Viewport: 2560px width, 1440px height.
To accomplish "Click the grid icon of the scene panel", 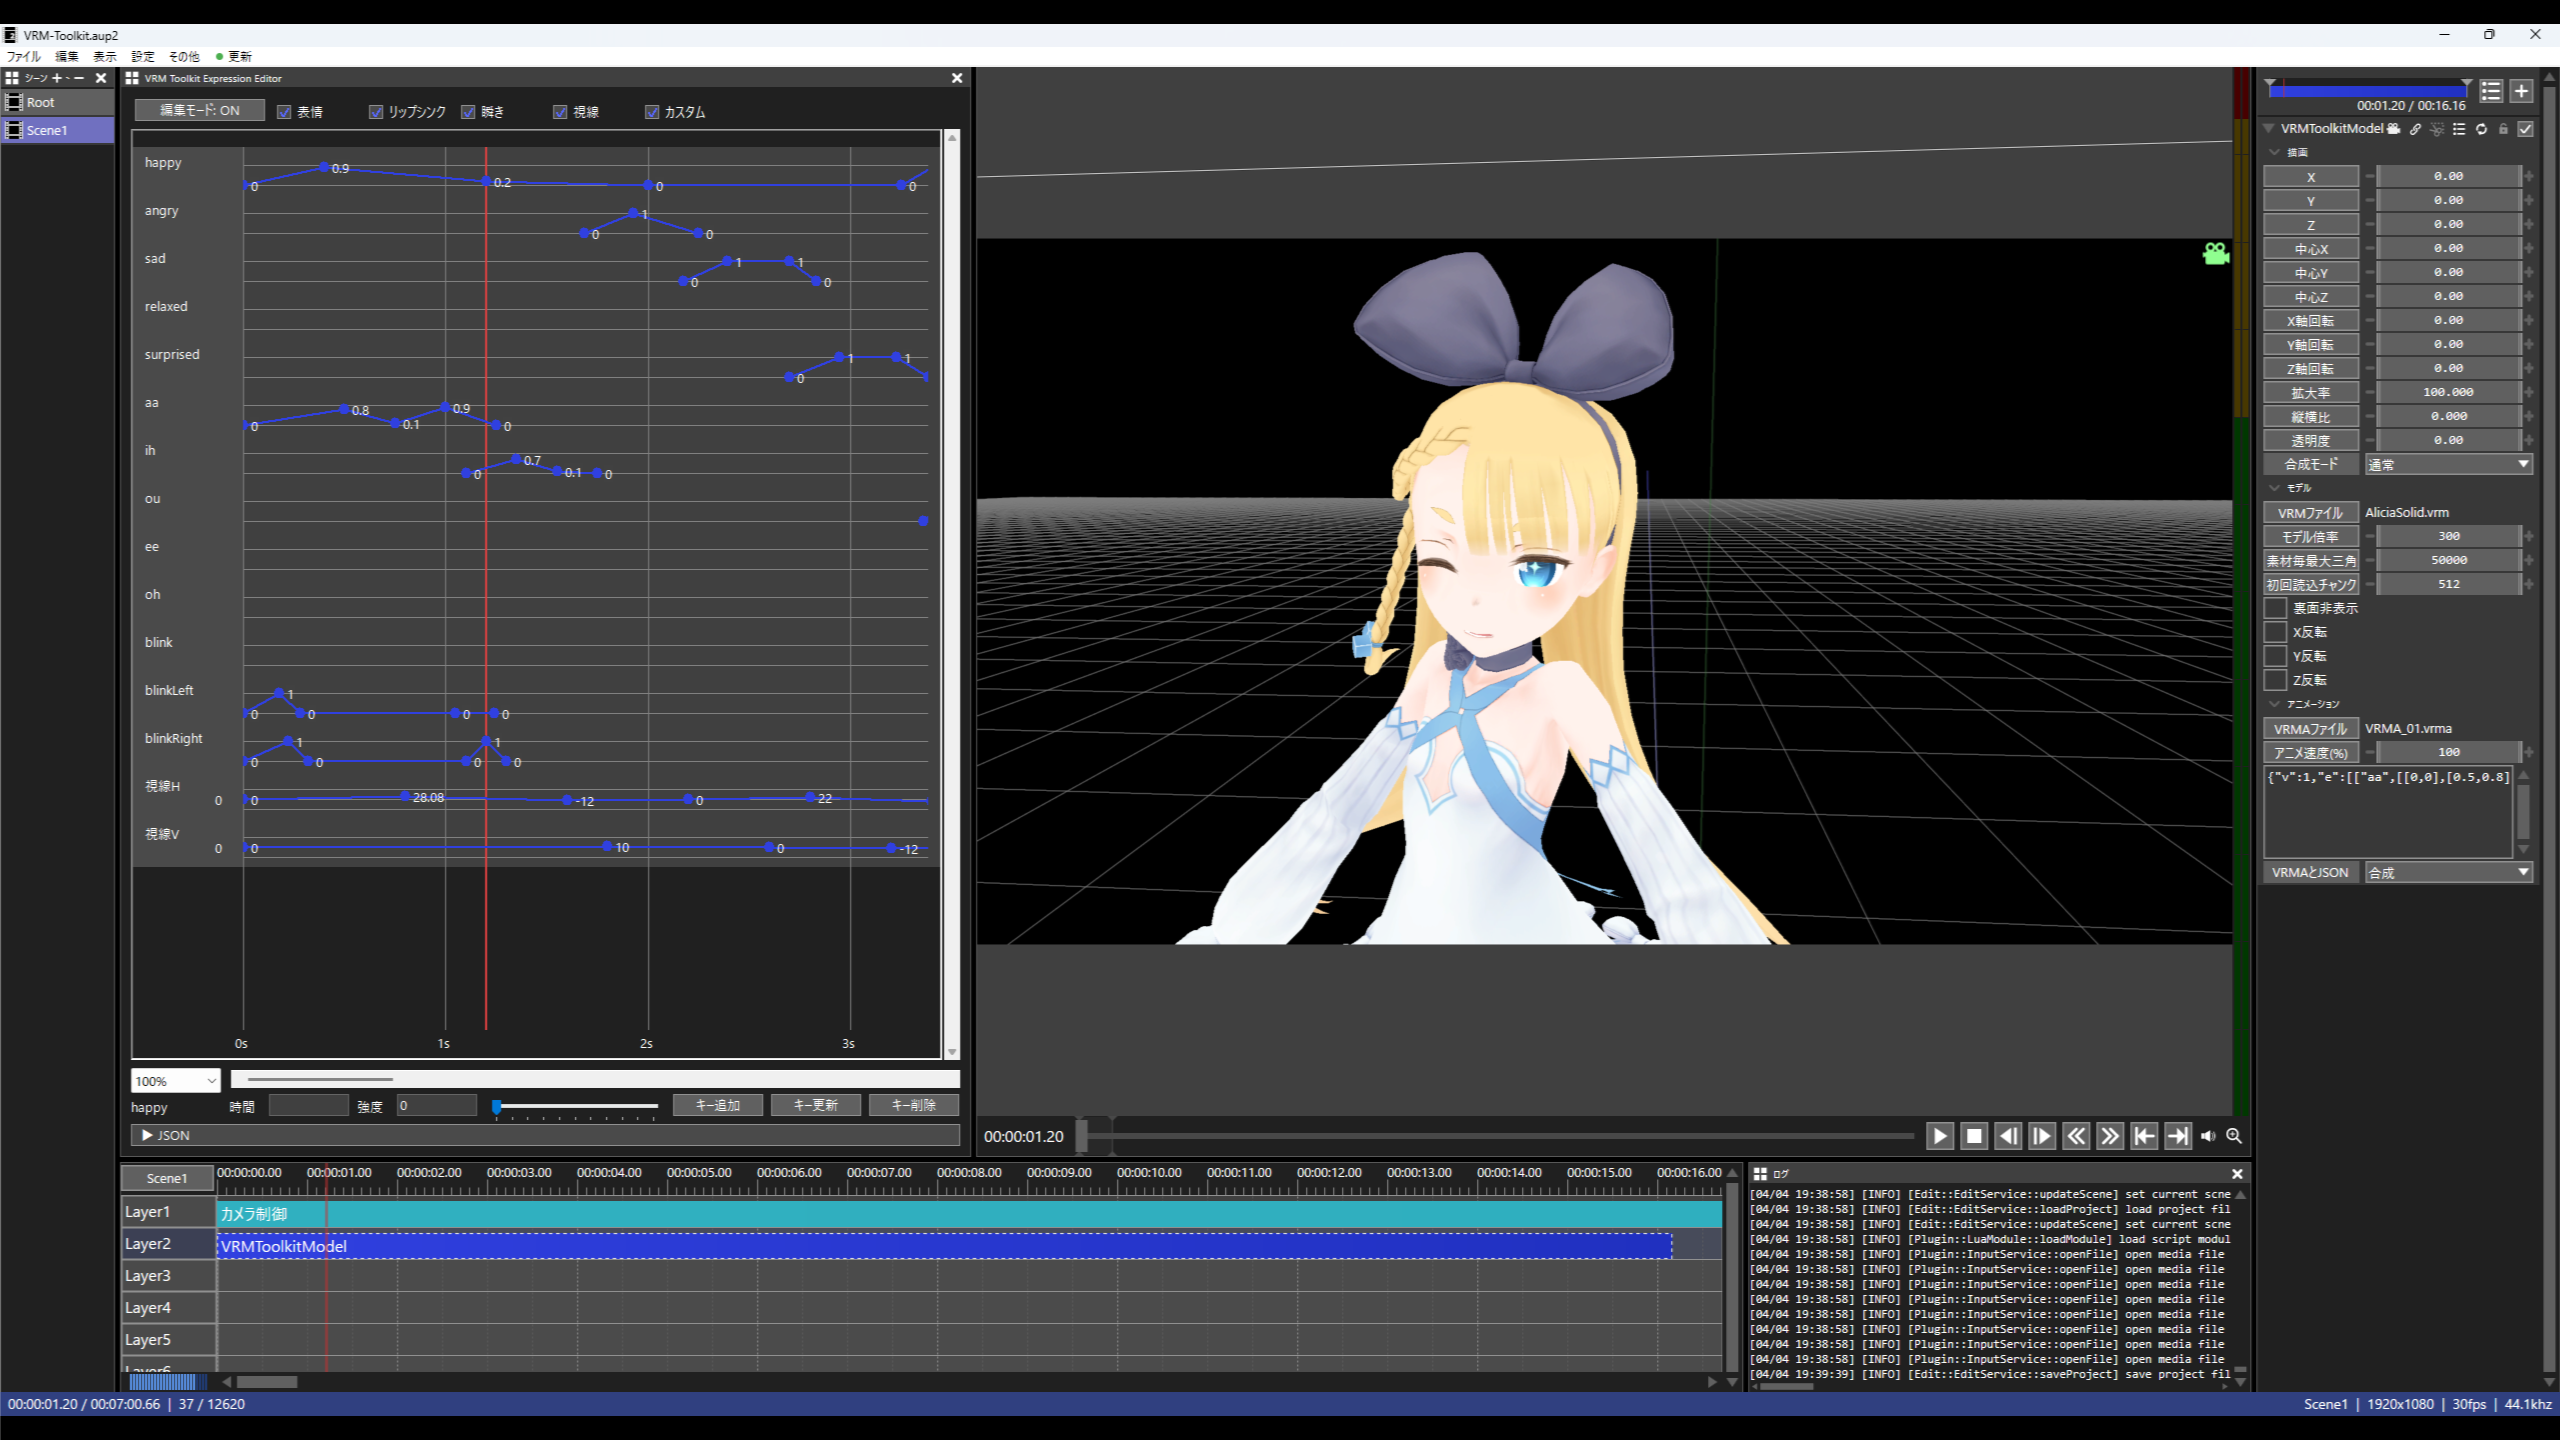I will 12,78.
